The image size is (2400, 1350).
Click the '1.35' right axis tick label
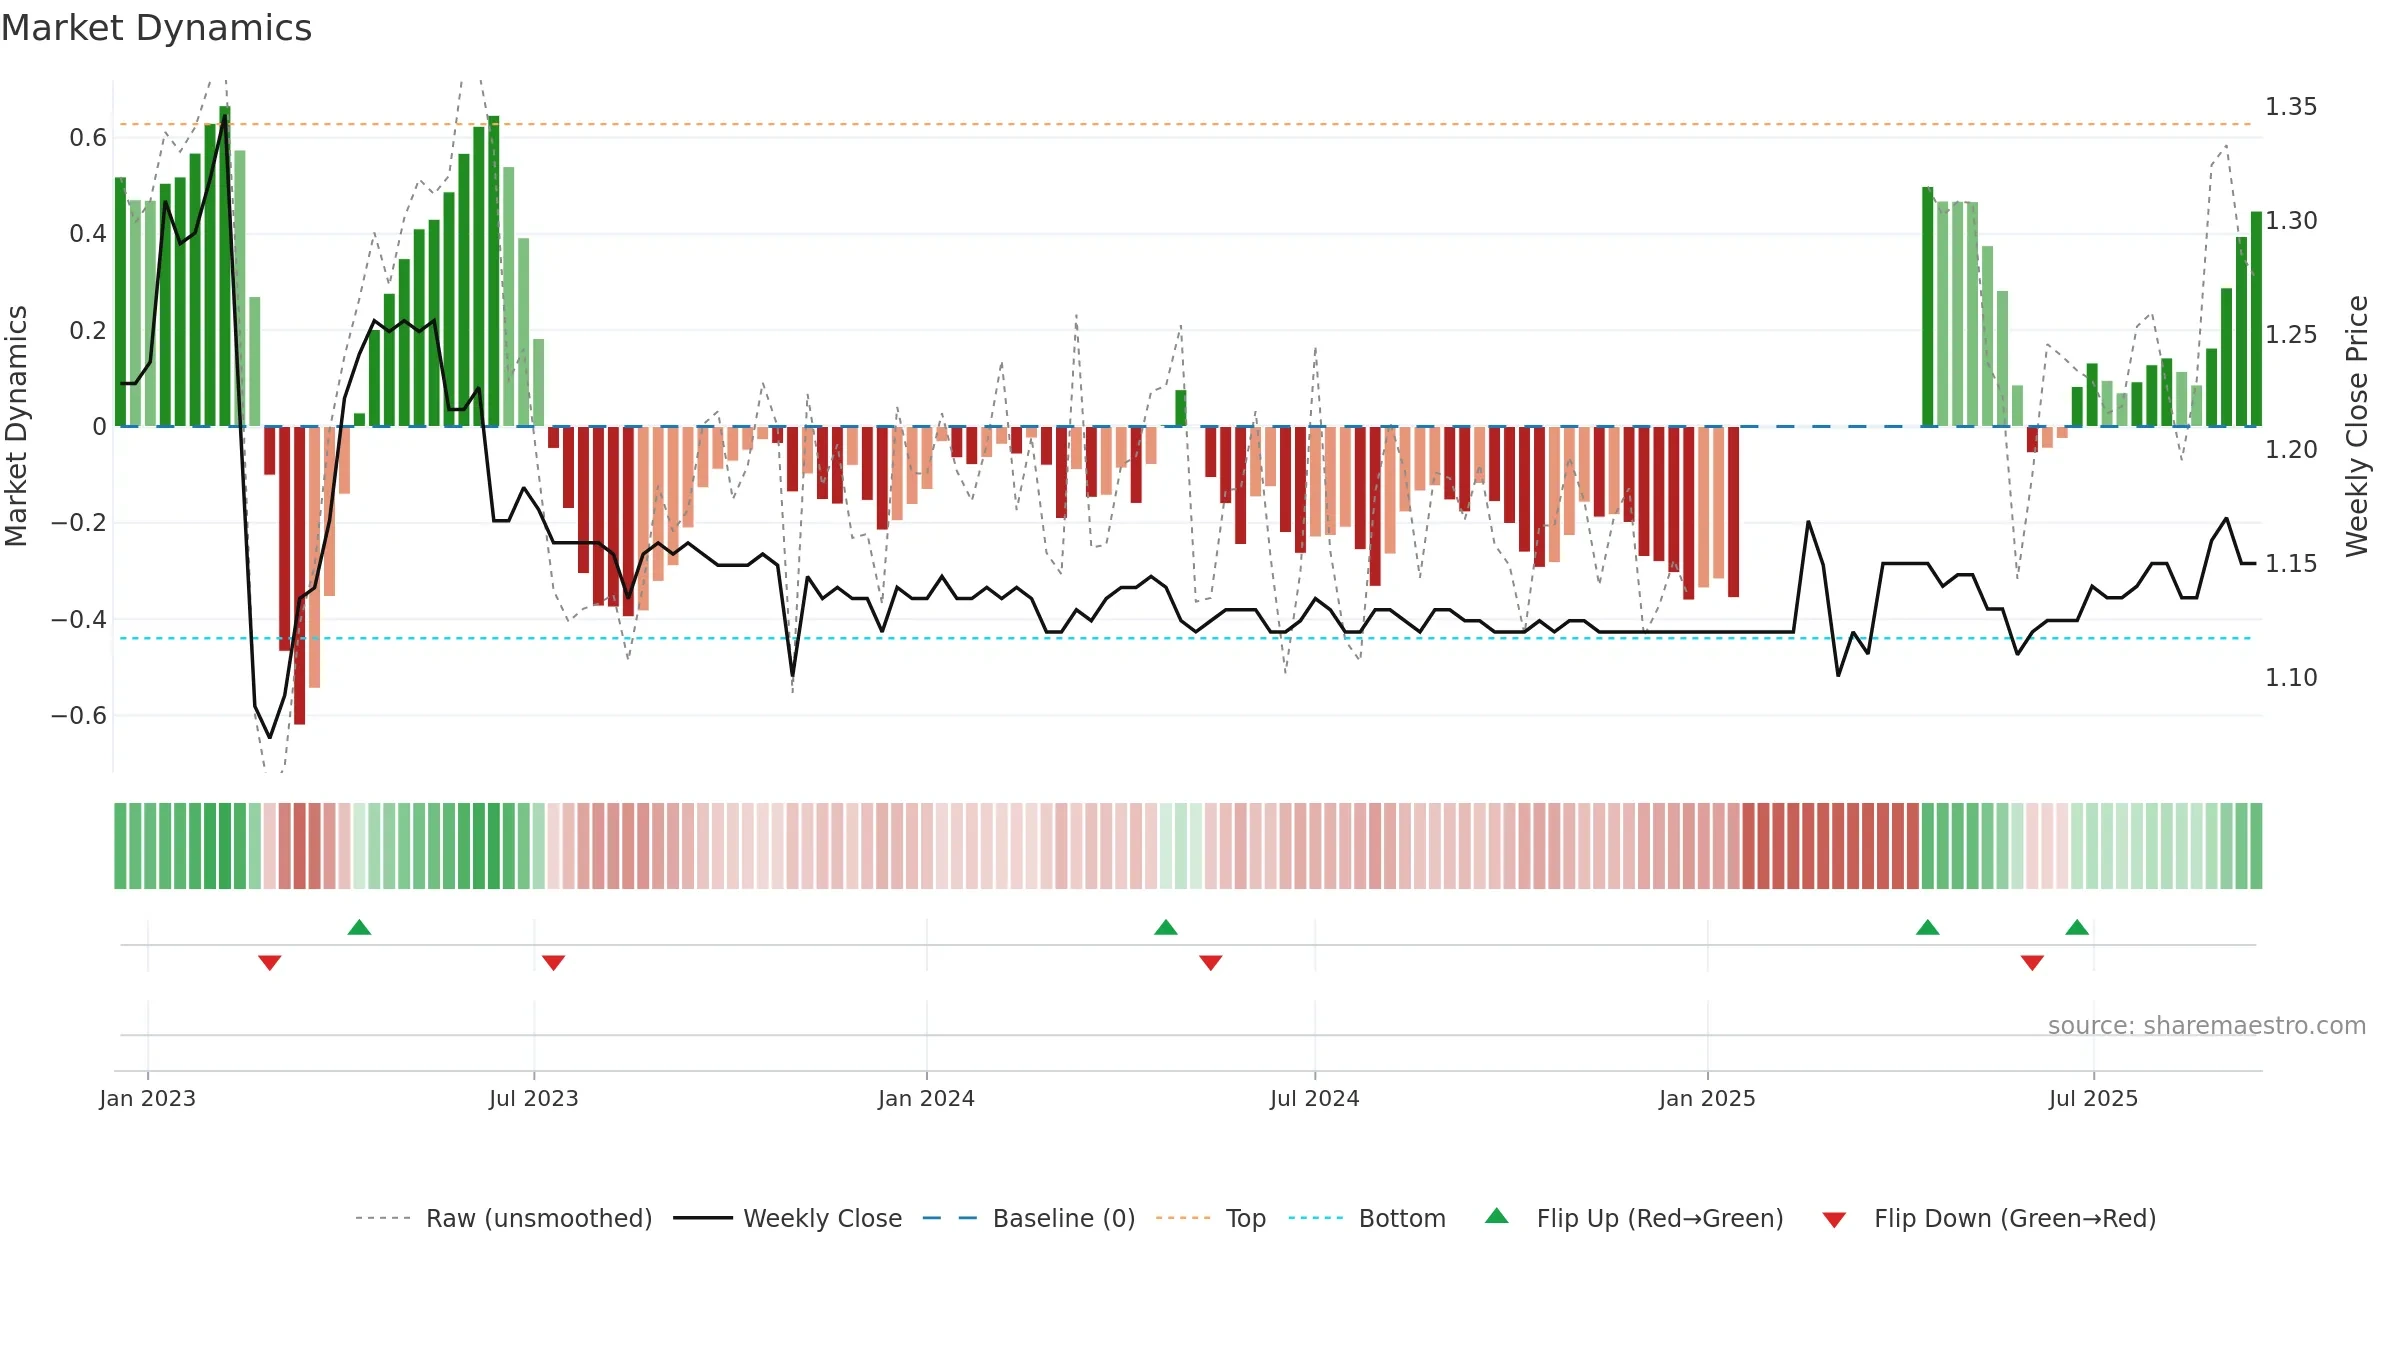[2291, 107]
